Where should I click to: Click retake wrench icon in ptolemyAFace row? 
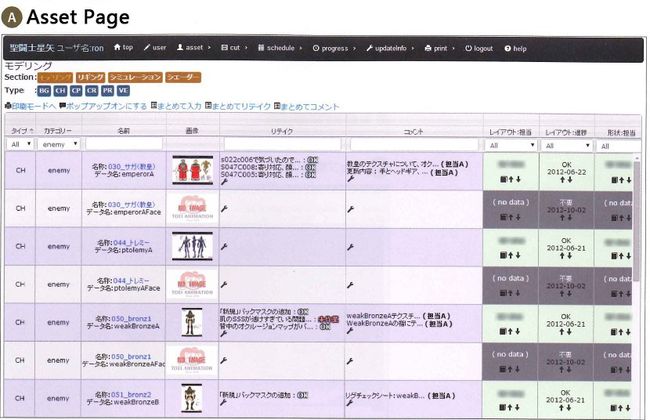click(x=224, y=284)
